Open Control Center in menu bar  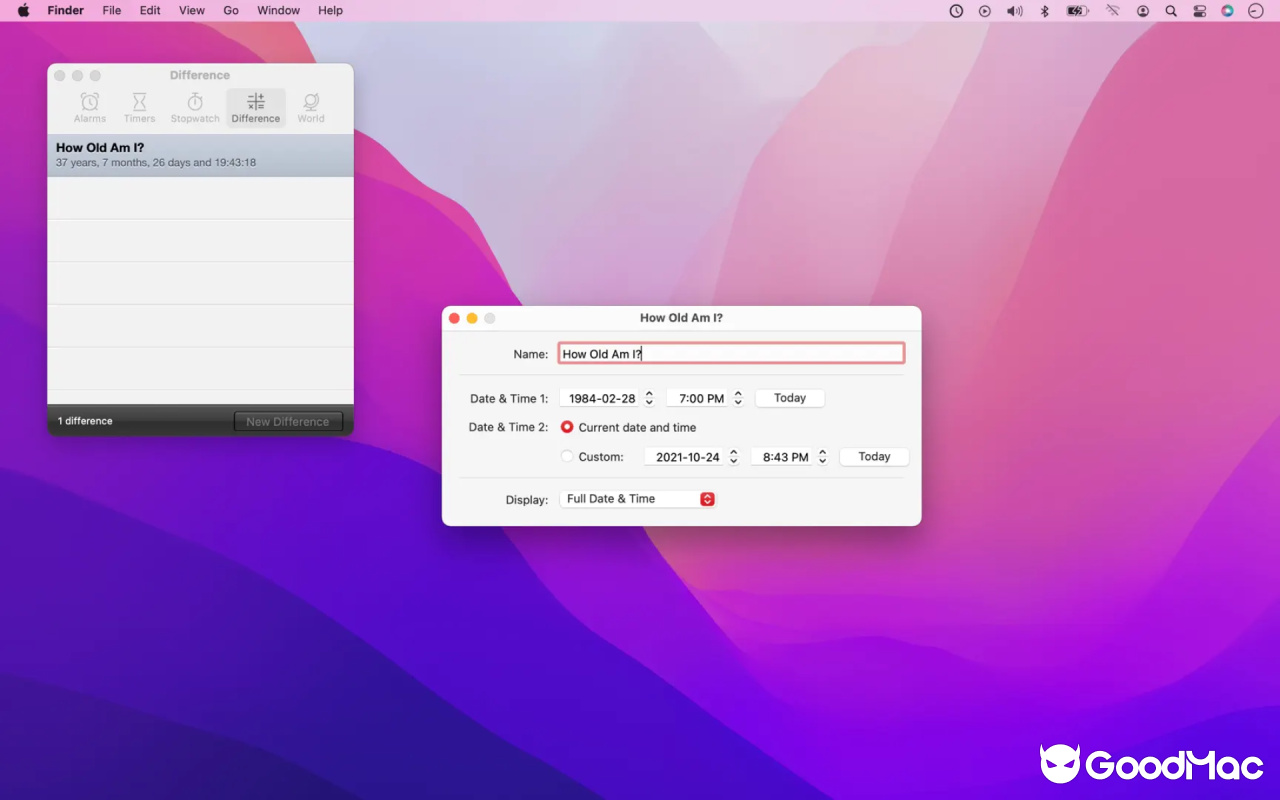coord(1200,11)
